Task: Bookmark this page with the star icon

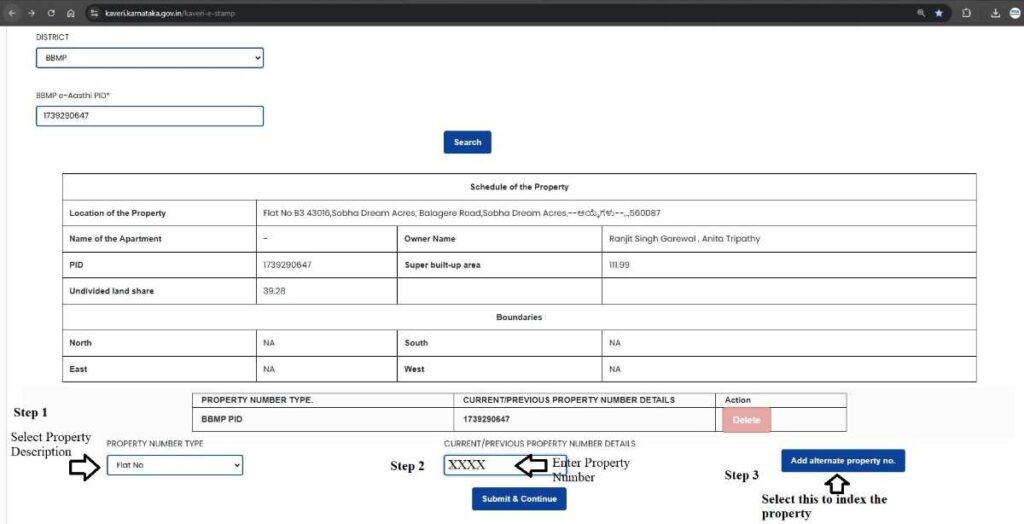Action: 939,13
